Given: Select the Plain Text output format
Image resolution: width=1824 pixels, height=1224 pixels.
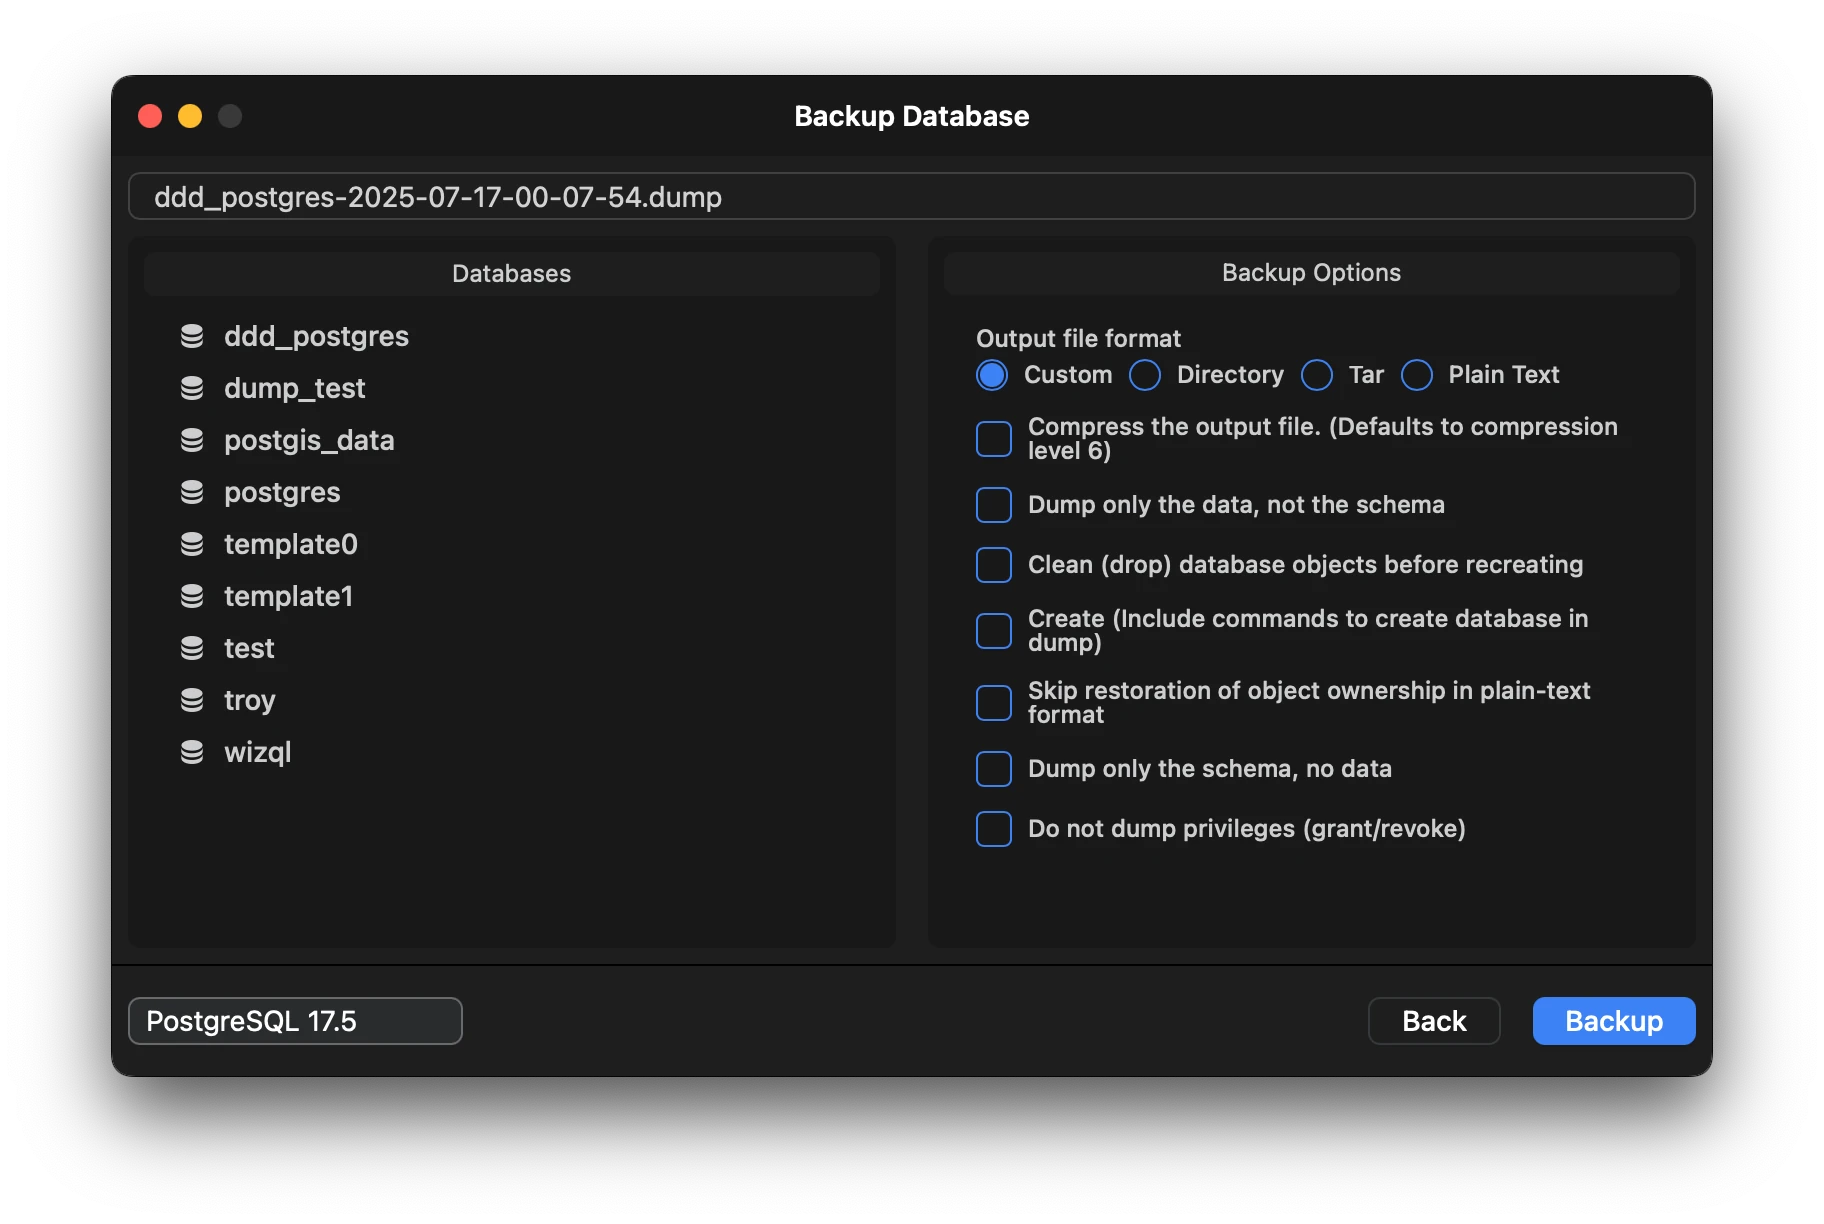Looking at the screenshot, I should [1416, 375].
